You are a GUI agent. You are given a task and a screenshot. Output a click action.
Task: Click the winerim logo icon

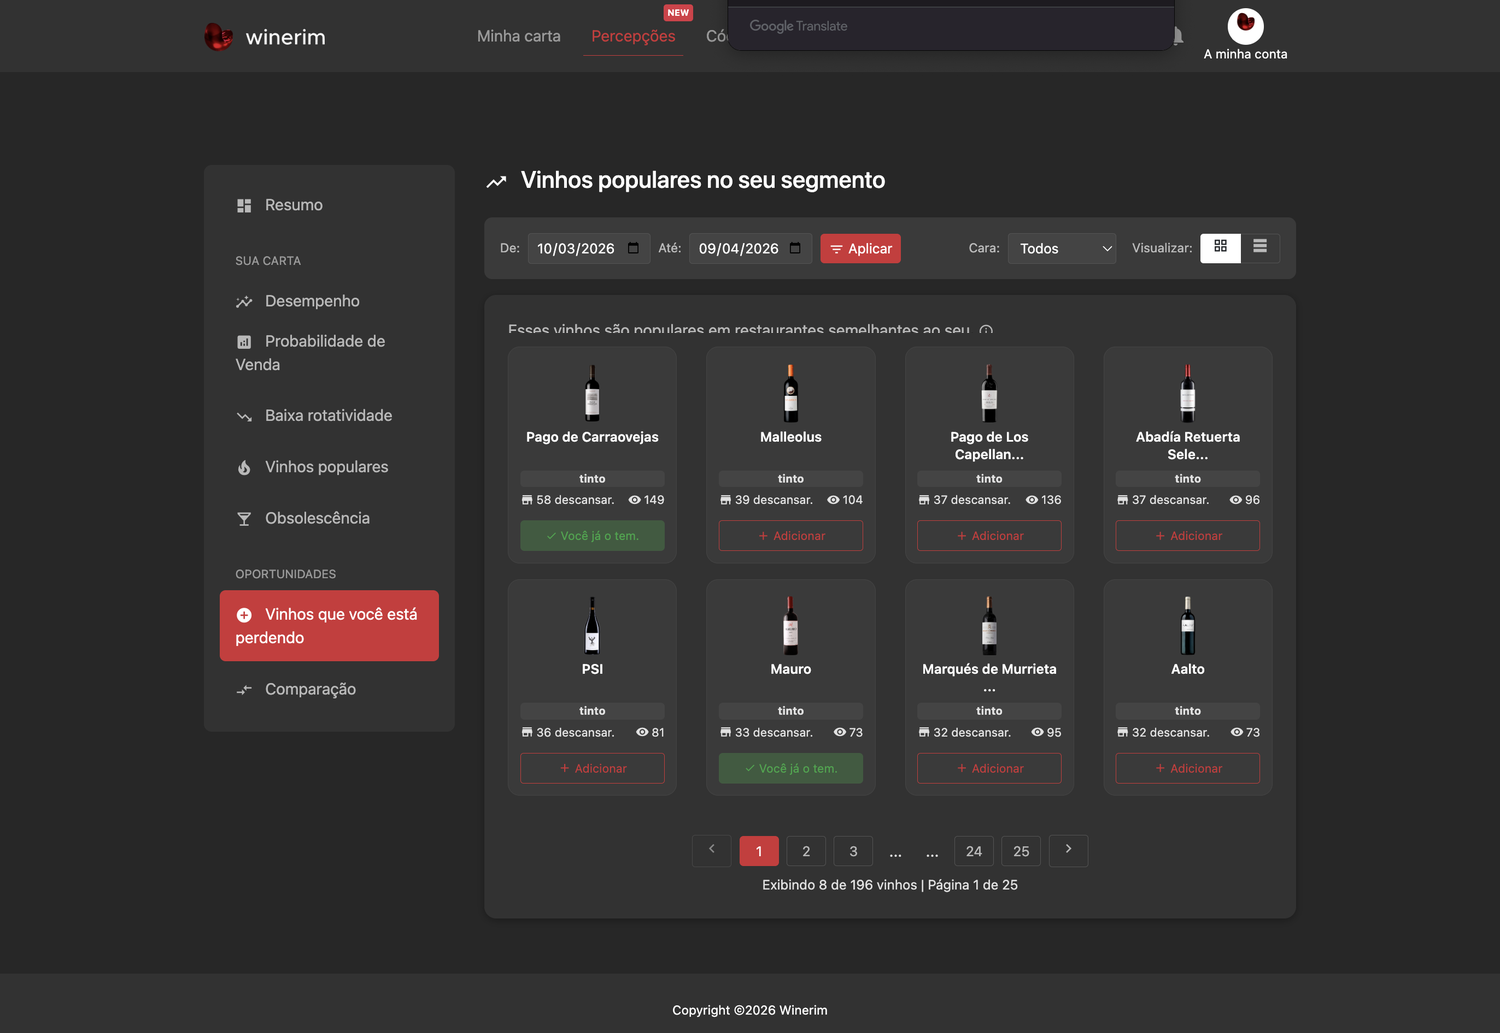click(218, 37)
